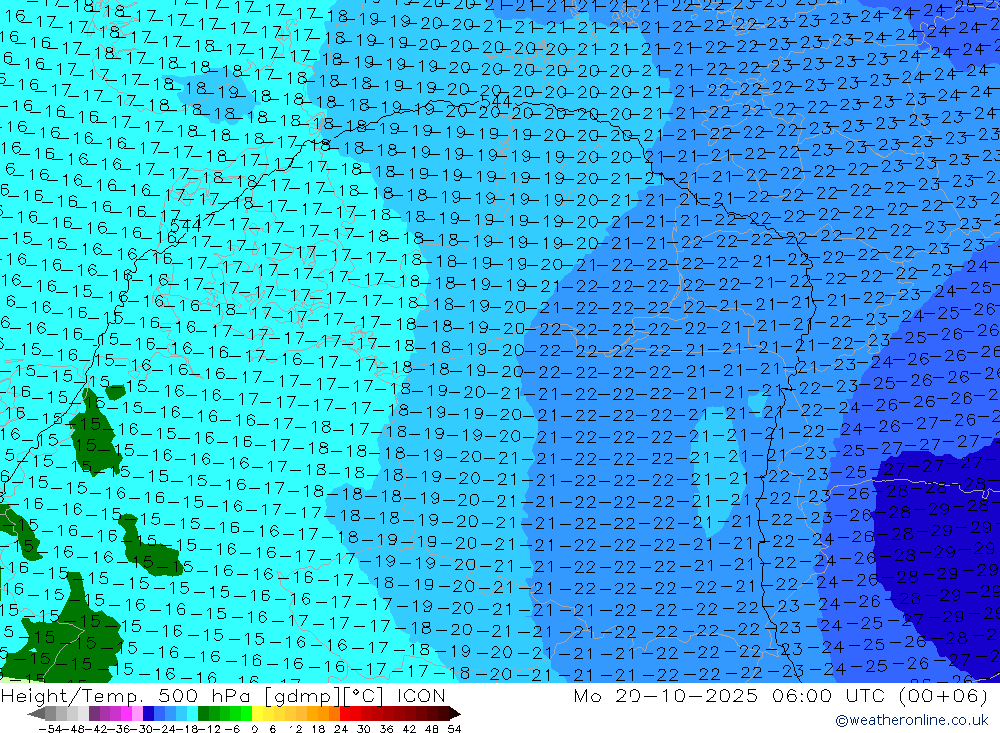Image resolution: width=1000 pixels, height=733 pixels.
Task: Click the bright red swatch at 24 on the scale
Action: 345,713
